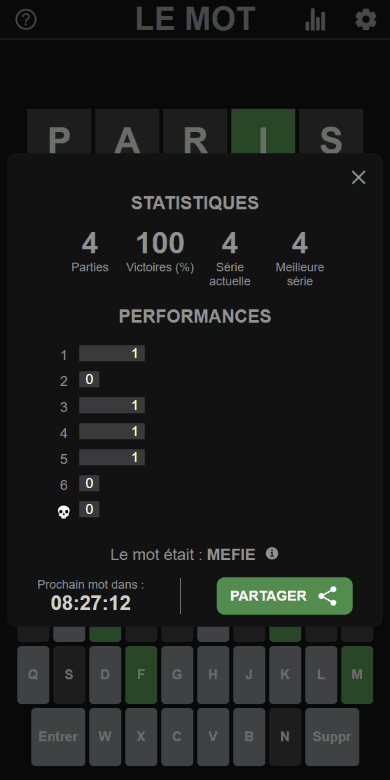Screen dimensions: 390x780
Task: Tap the W key on keyboard
Action: (x=105, y=737)
